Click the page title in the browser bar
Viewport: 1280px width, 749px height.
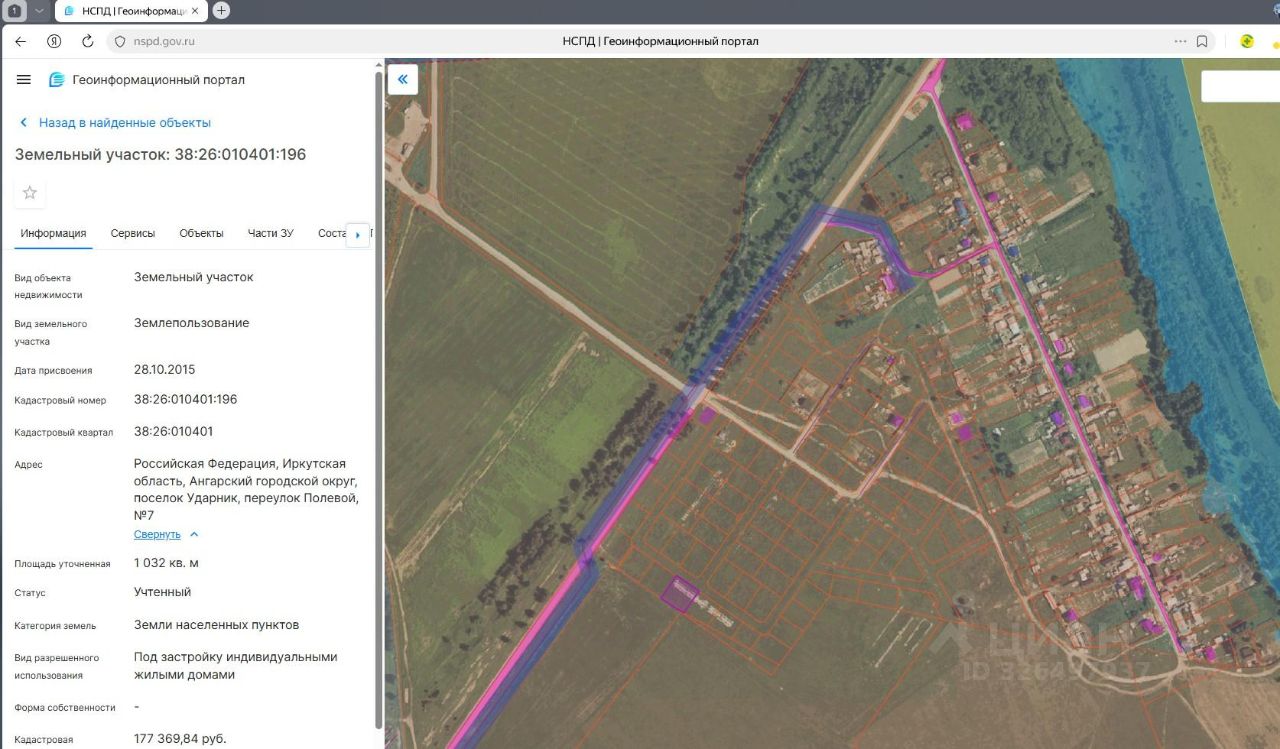click(x=661, y=41)
